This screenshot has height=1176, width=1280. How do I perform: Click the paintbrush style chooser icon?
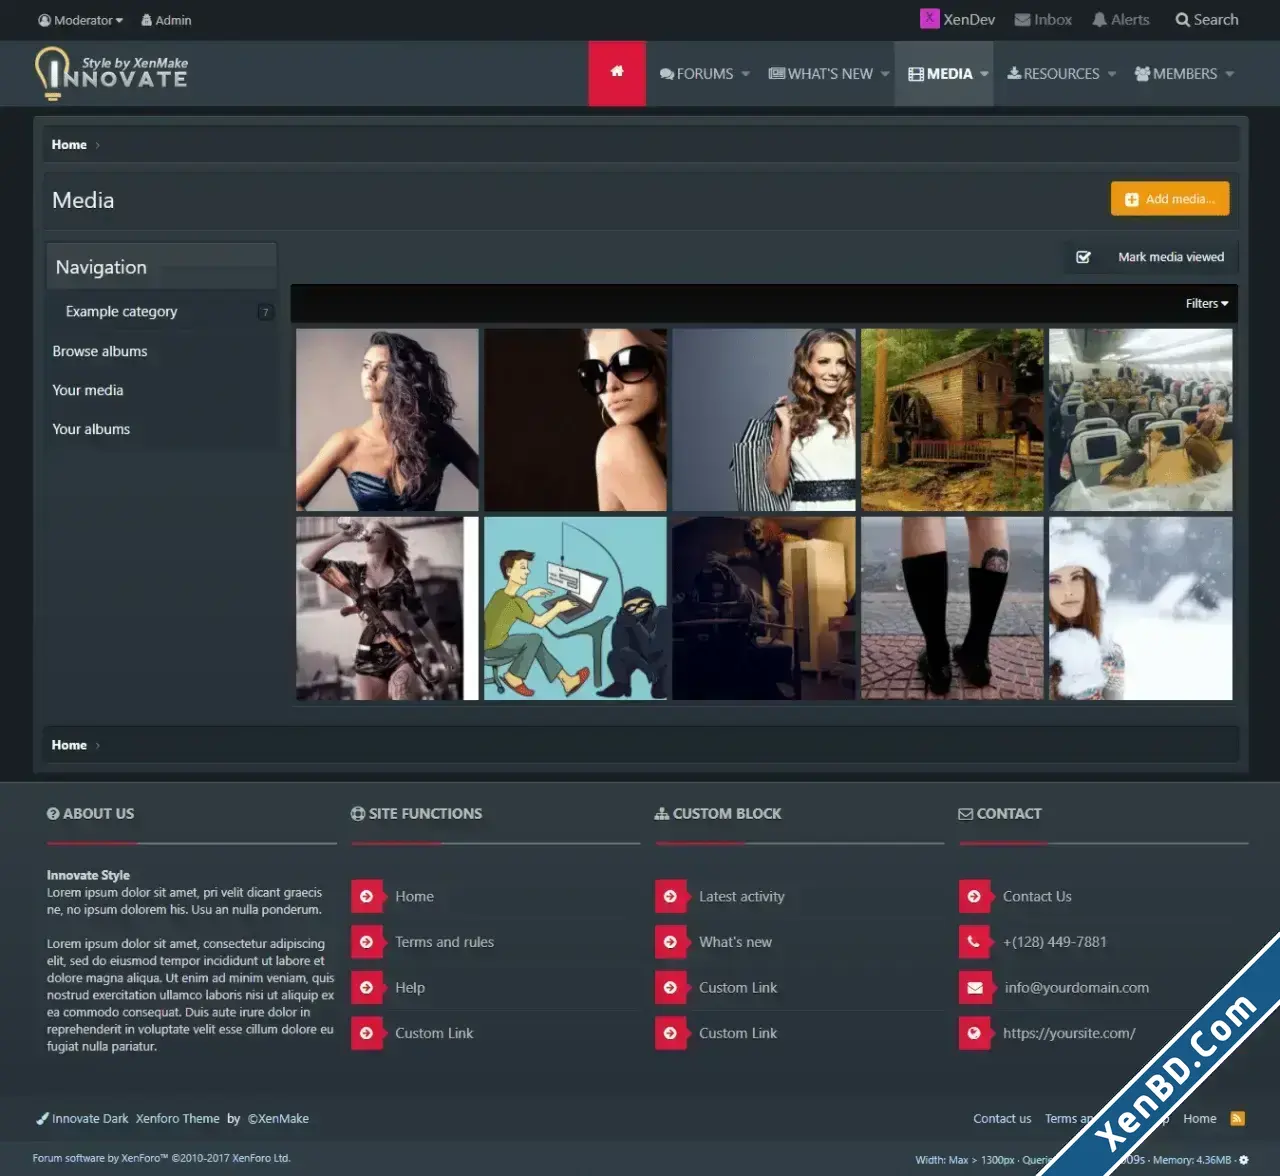tap(42, 1119)
